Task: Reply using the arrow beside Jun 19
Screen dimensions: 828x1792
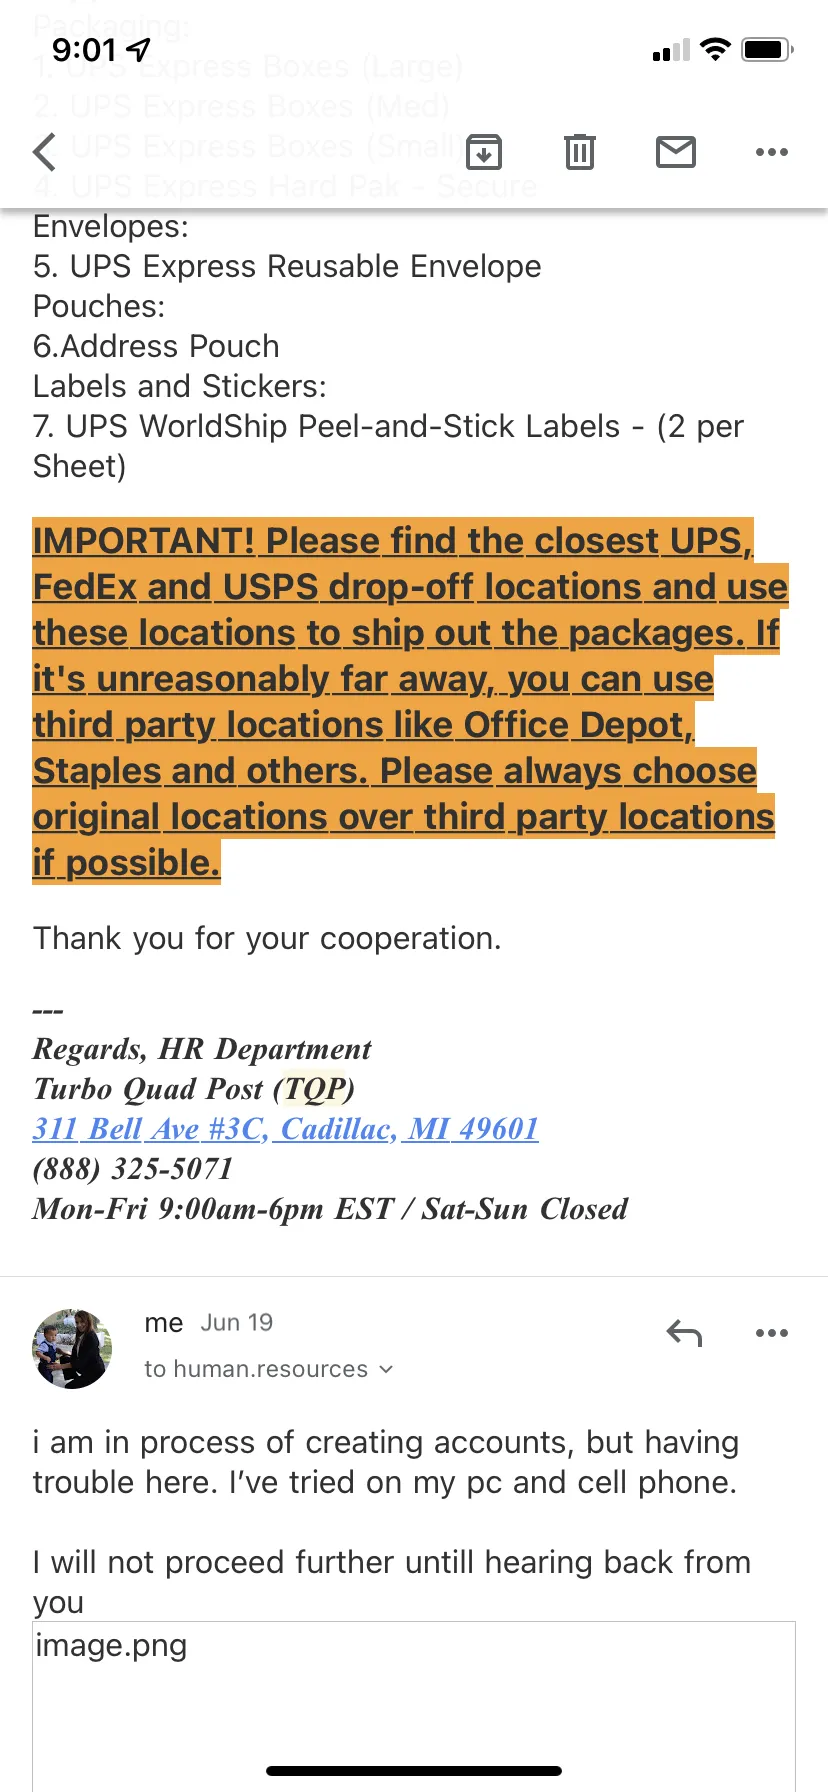Action: pos(685,1333)
